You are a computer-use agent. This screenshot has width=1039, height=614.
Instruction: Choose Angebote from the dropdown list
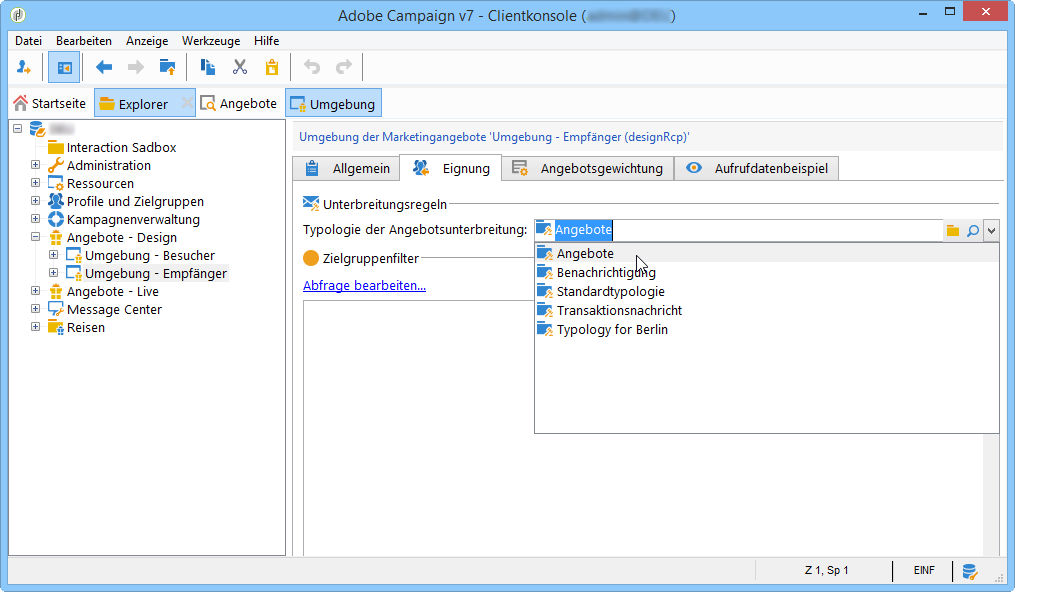tap(767, 253)
